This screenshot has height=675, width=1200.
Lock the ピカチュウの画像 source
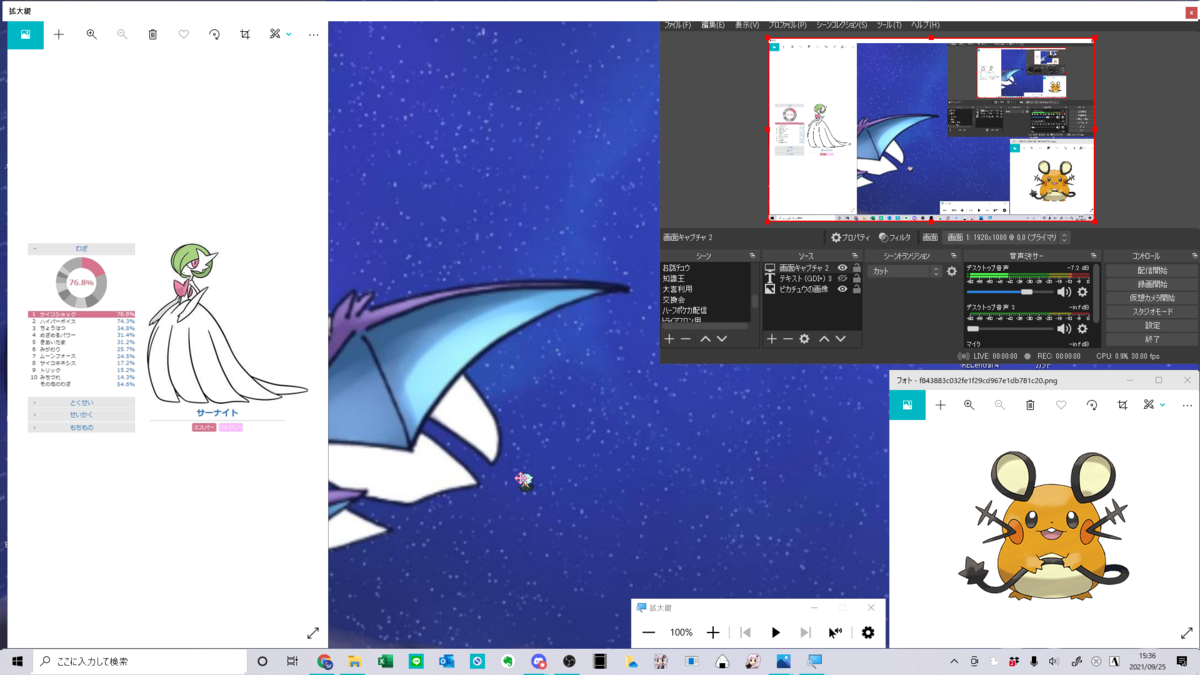tap(856, 289)
